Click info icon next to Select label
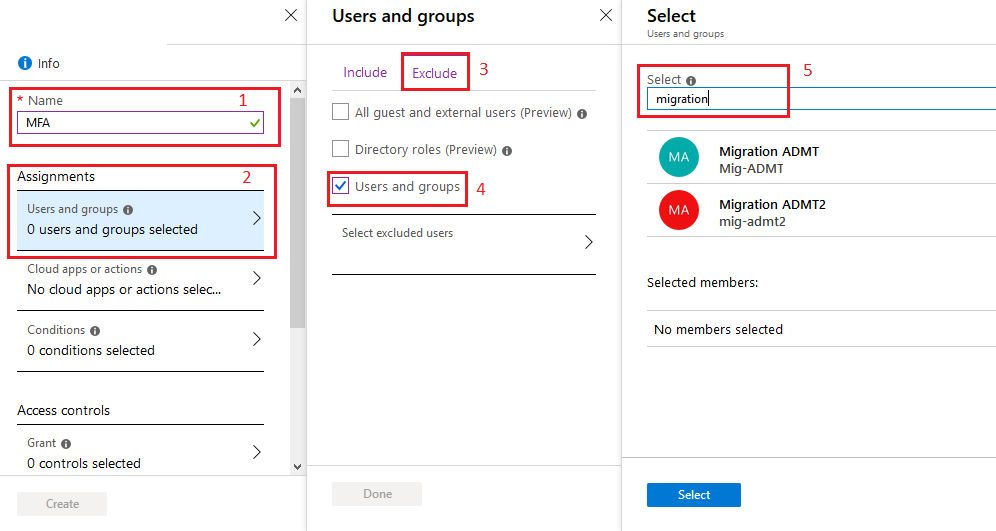Viewport: 996px width, 531px height. point(691,81)
